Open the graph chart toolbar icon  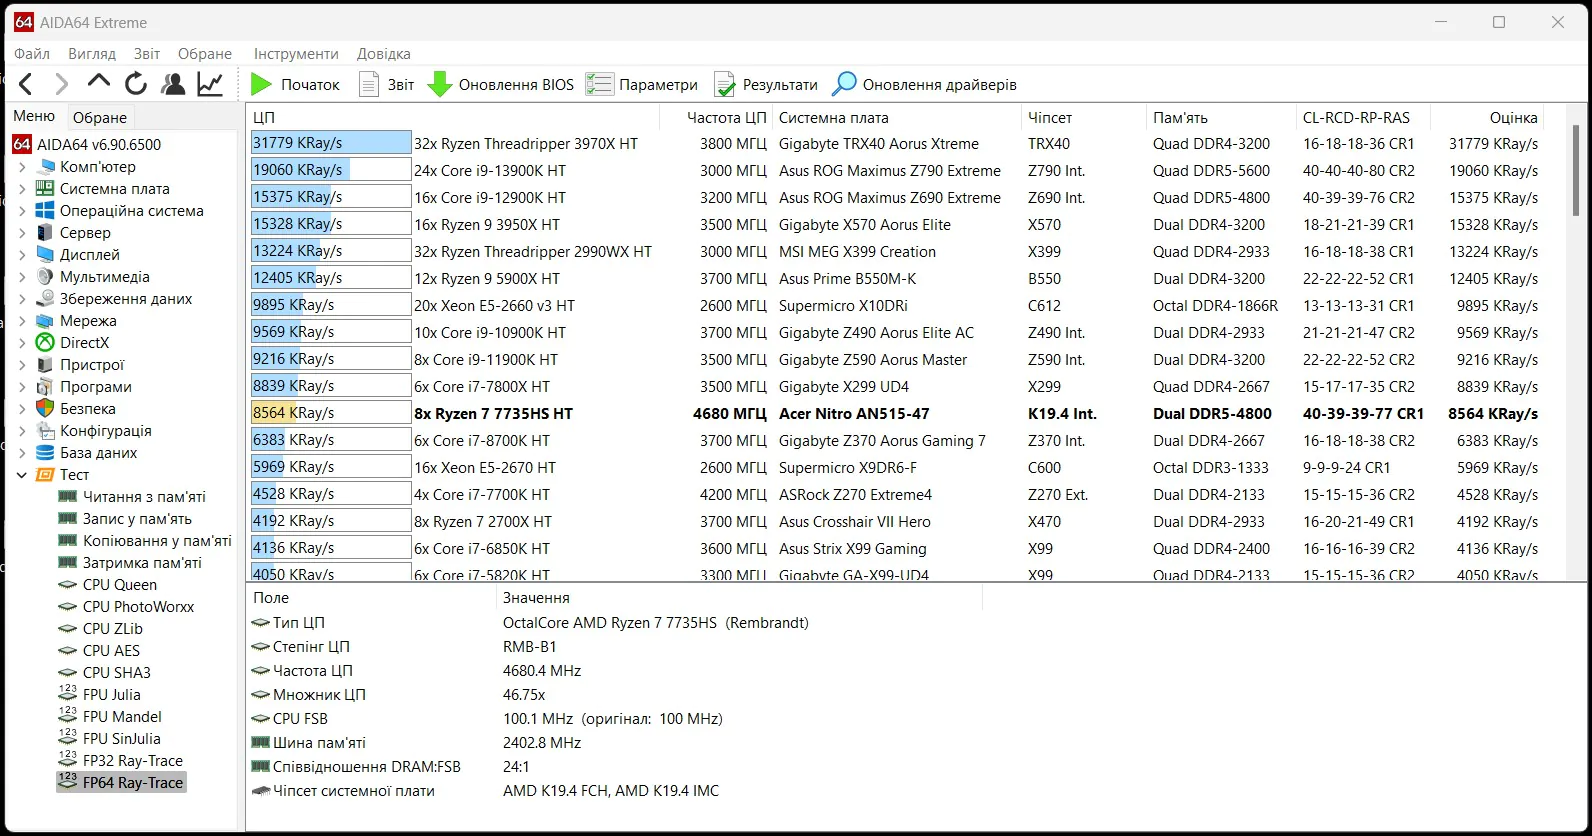(x=210, y=84)
